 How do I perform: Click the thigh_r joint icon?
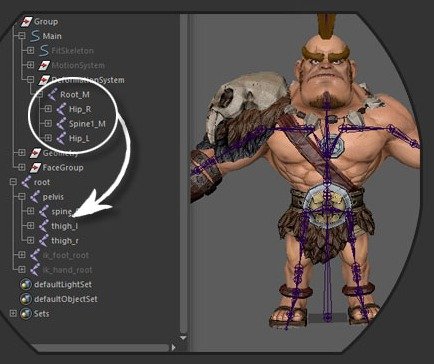point(44,240)
